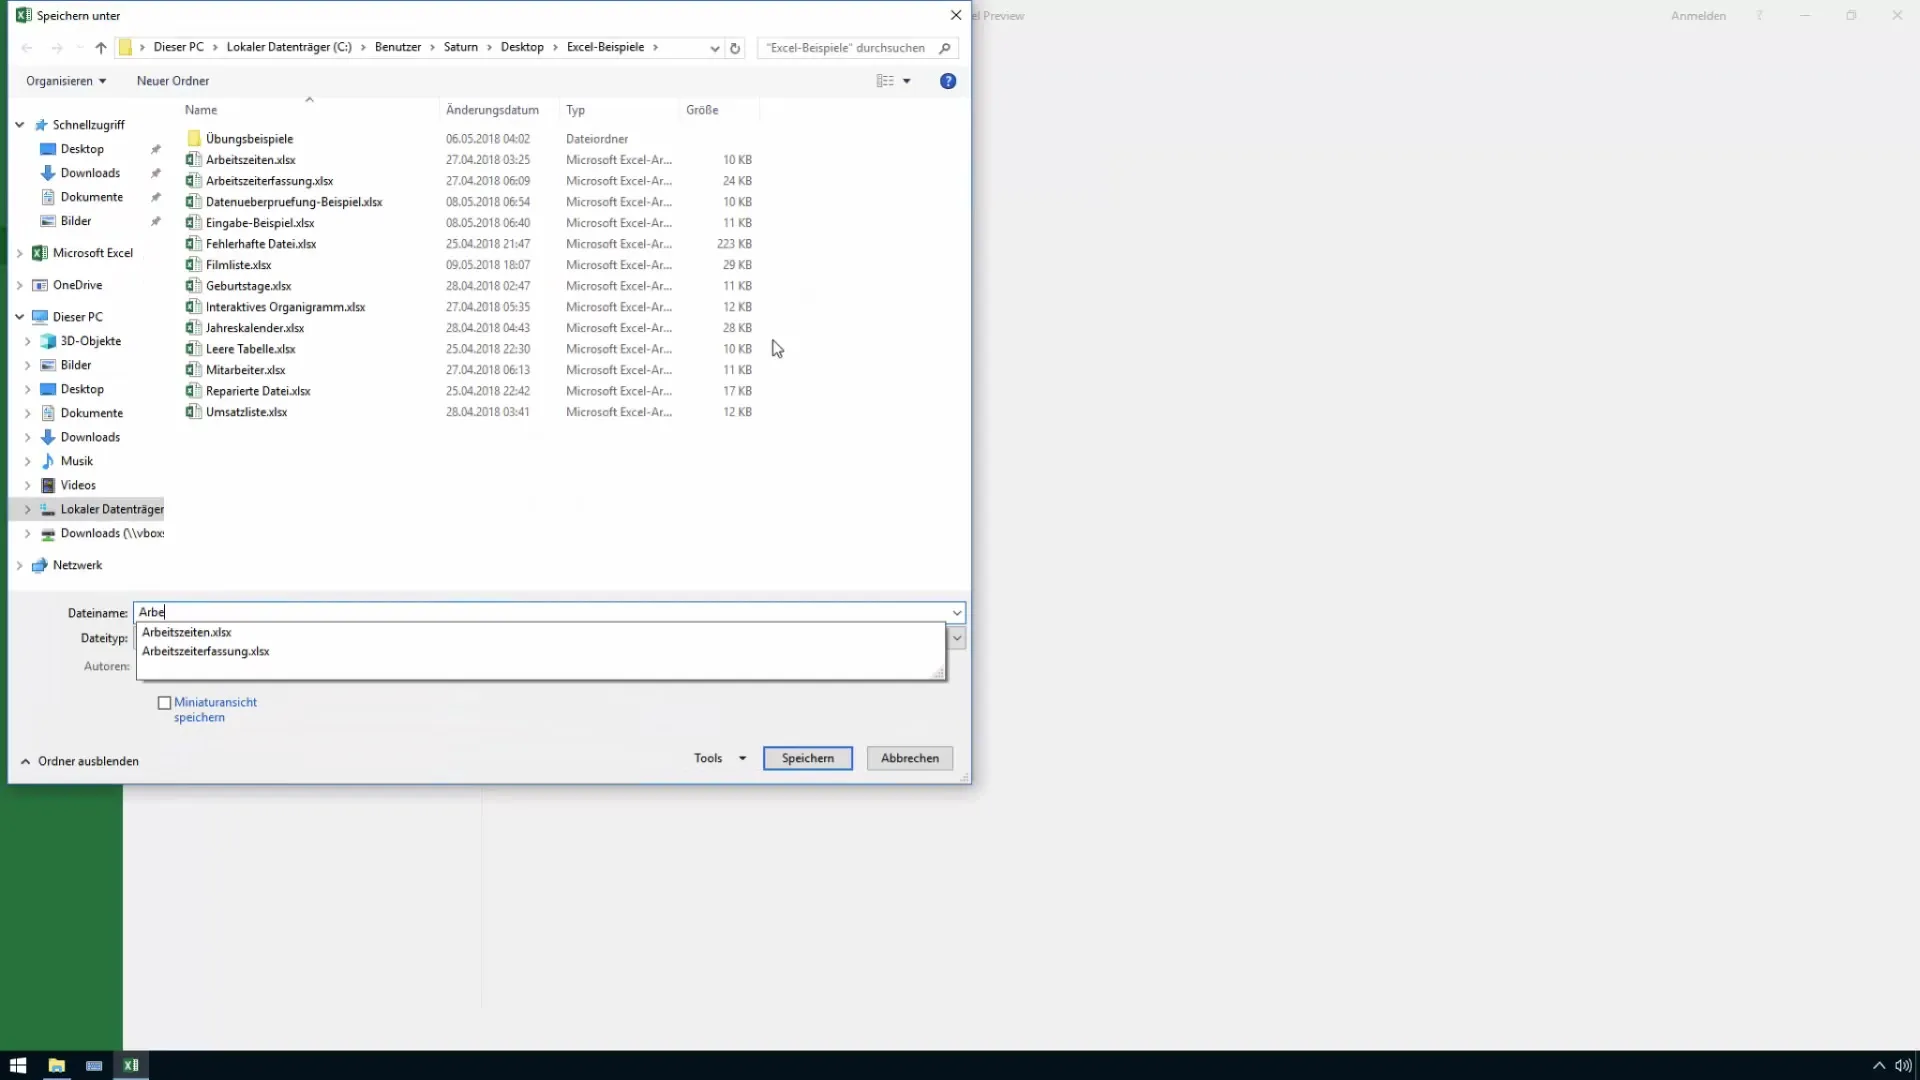This screenshot has width=1920, height=1080.
Task: Click the refresh/sync icon in address bar
Action: coord(736,47)
